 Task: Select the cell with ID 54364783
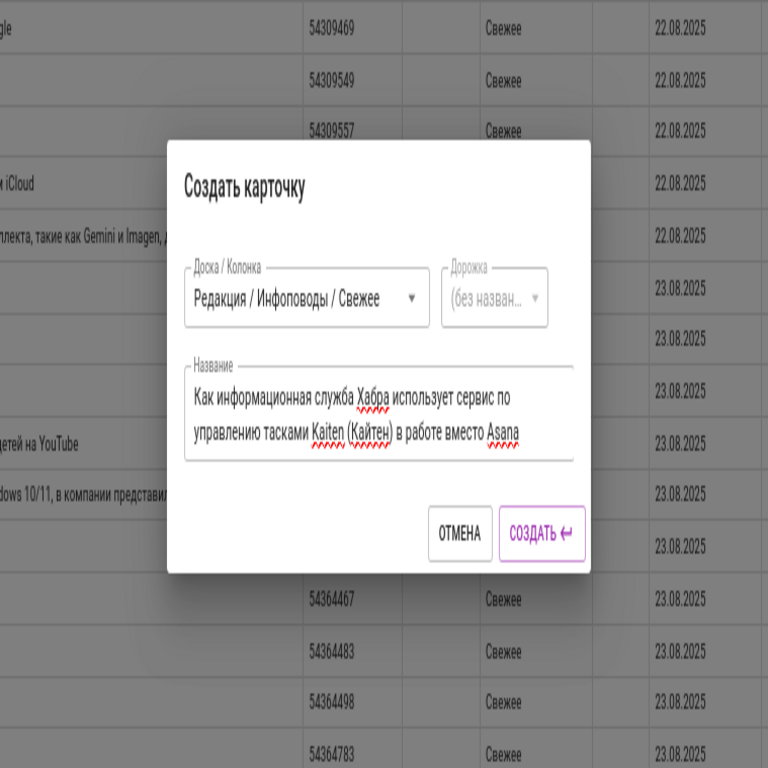[332, 753]
